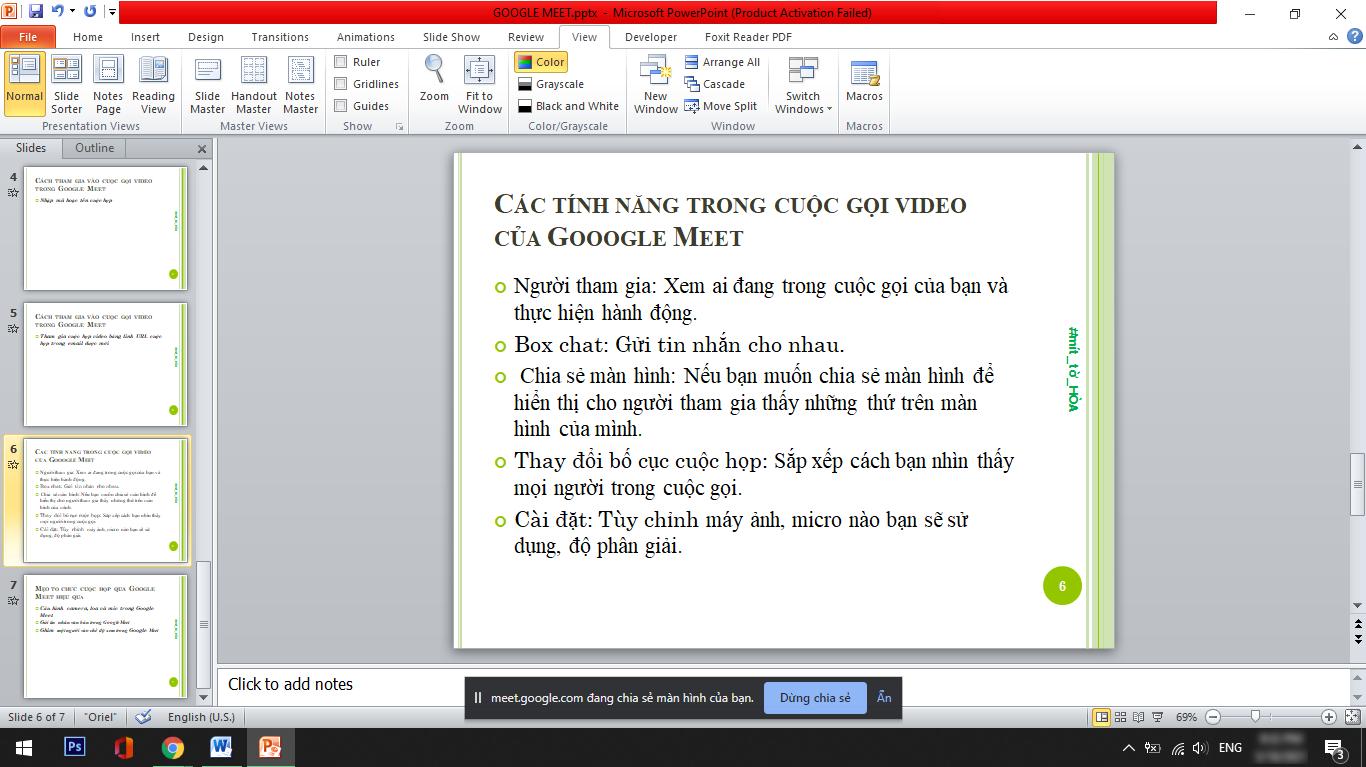Arrange All open windows
This screenshot has width=1366, height=767.
coord(722,62)
